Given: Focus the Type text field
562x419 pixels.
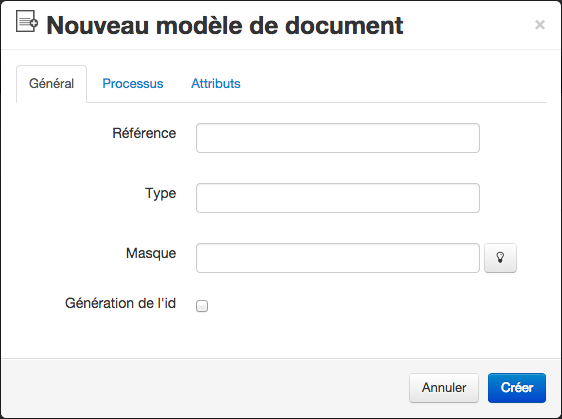Looking at the screenshot, I should click(338, 198).
